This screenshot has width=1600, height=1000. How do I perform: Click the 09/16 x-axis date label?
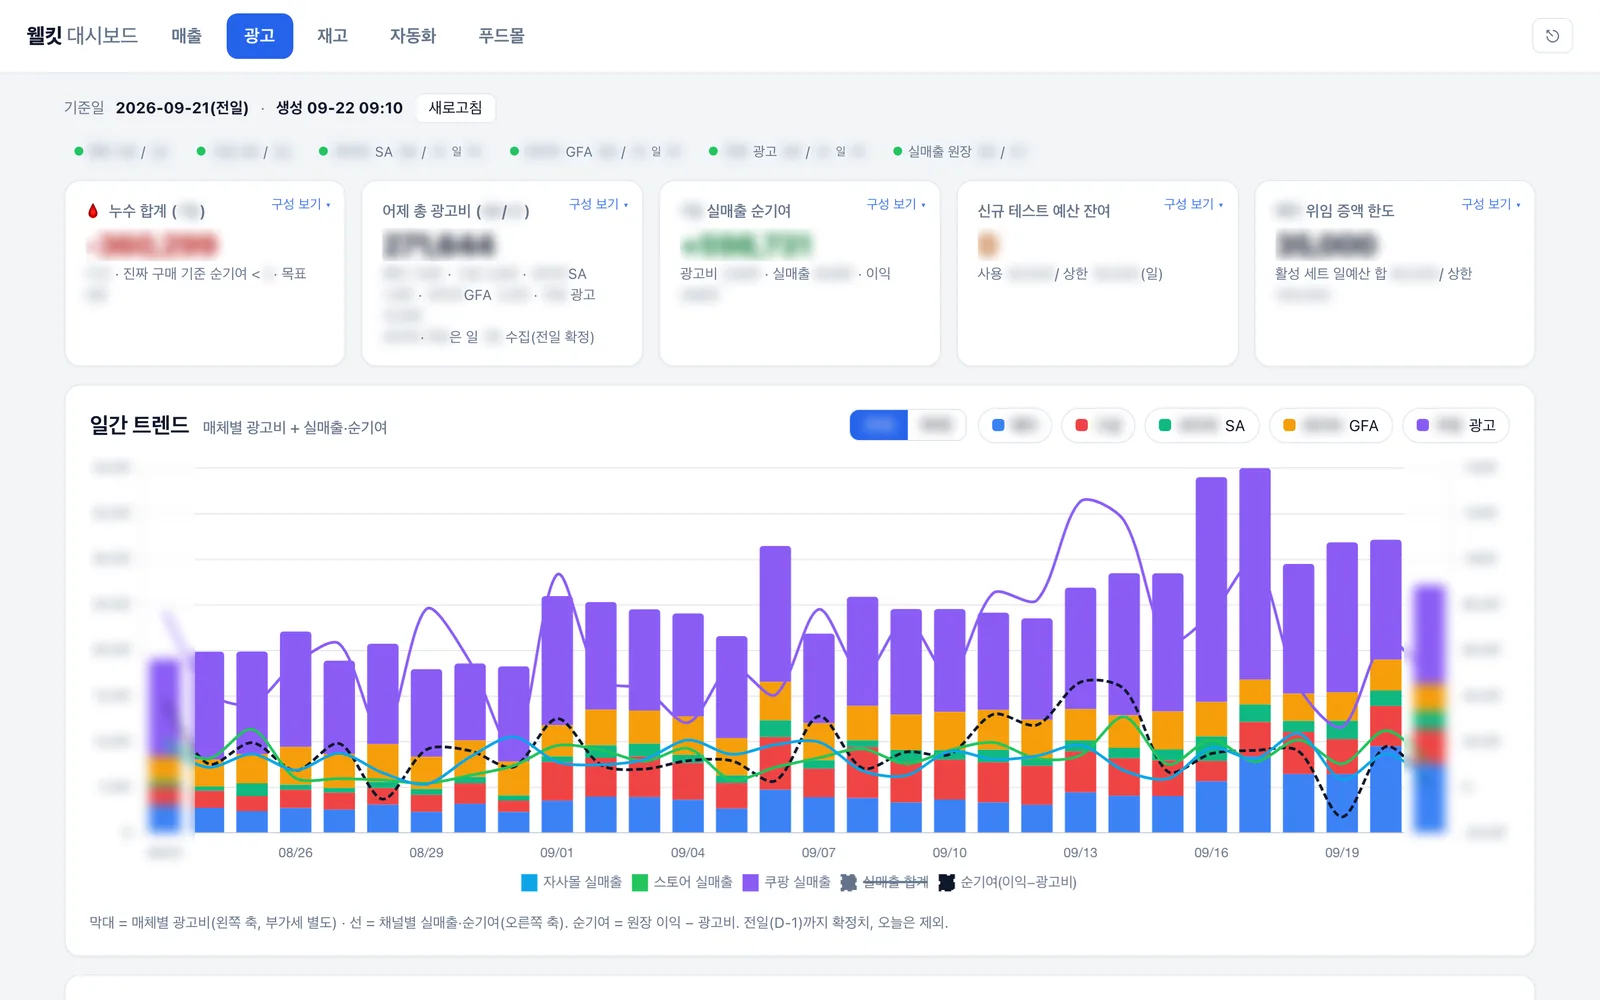[1211, 853]
